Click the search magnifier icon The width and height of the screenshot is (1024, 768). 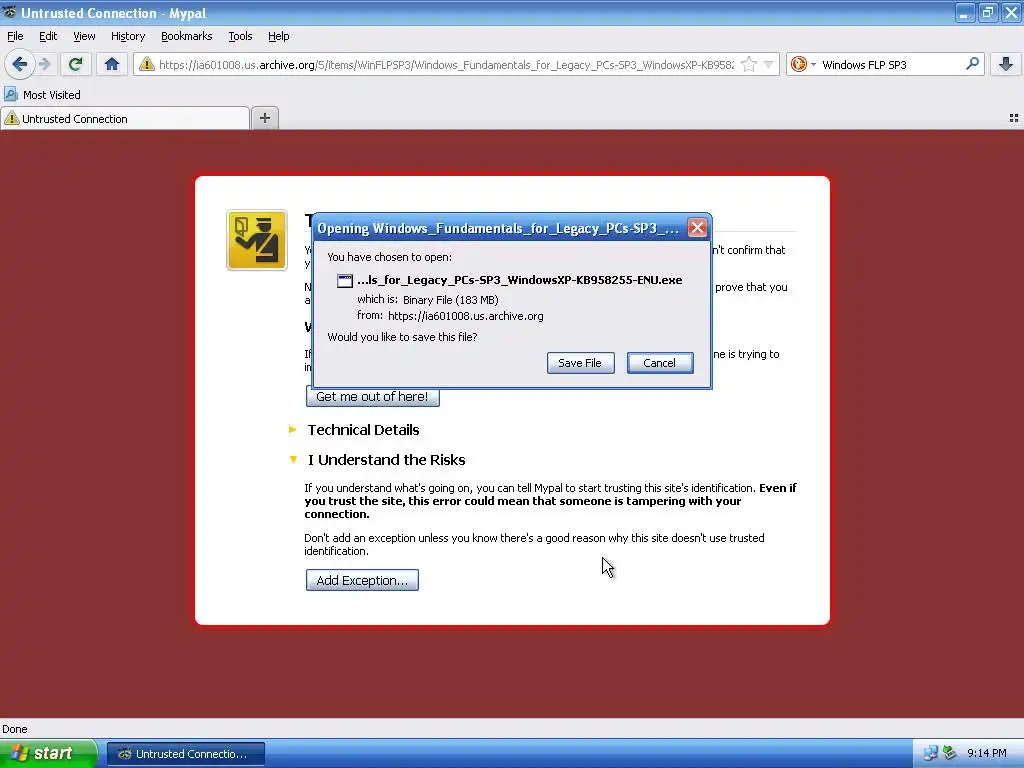972,63
